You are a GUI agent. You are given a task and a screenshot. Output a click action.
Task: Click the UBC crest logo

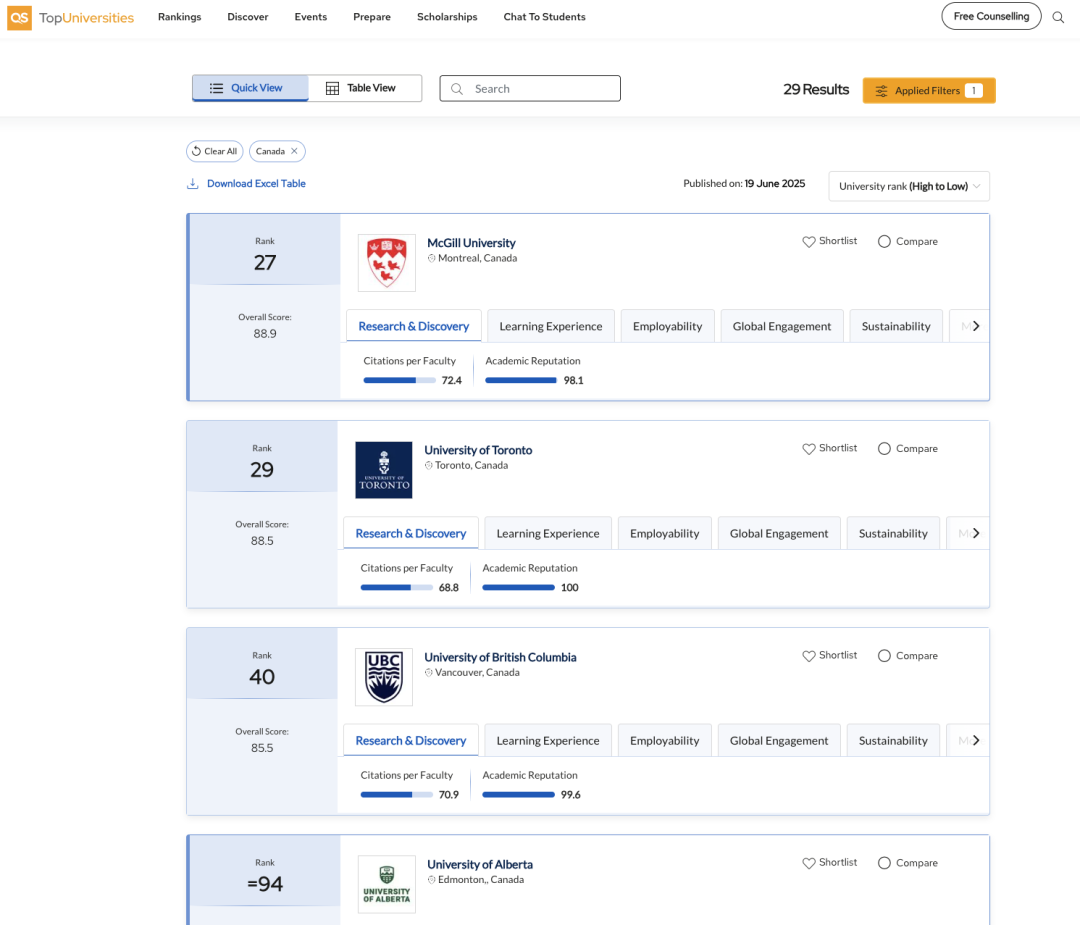point(384,677)
